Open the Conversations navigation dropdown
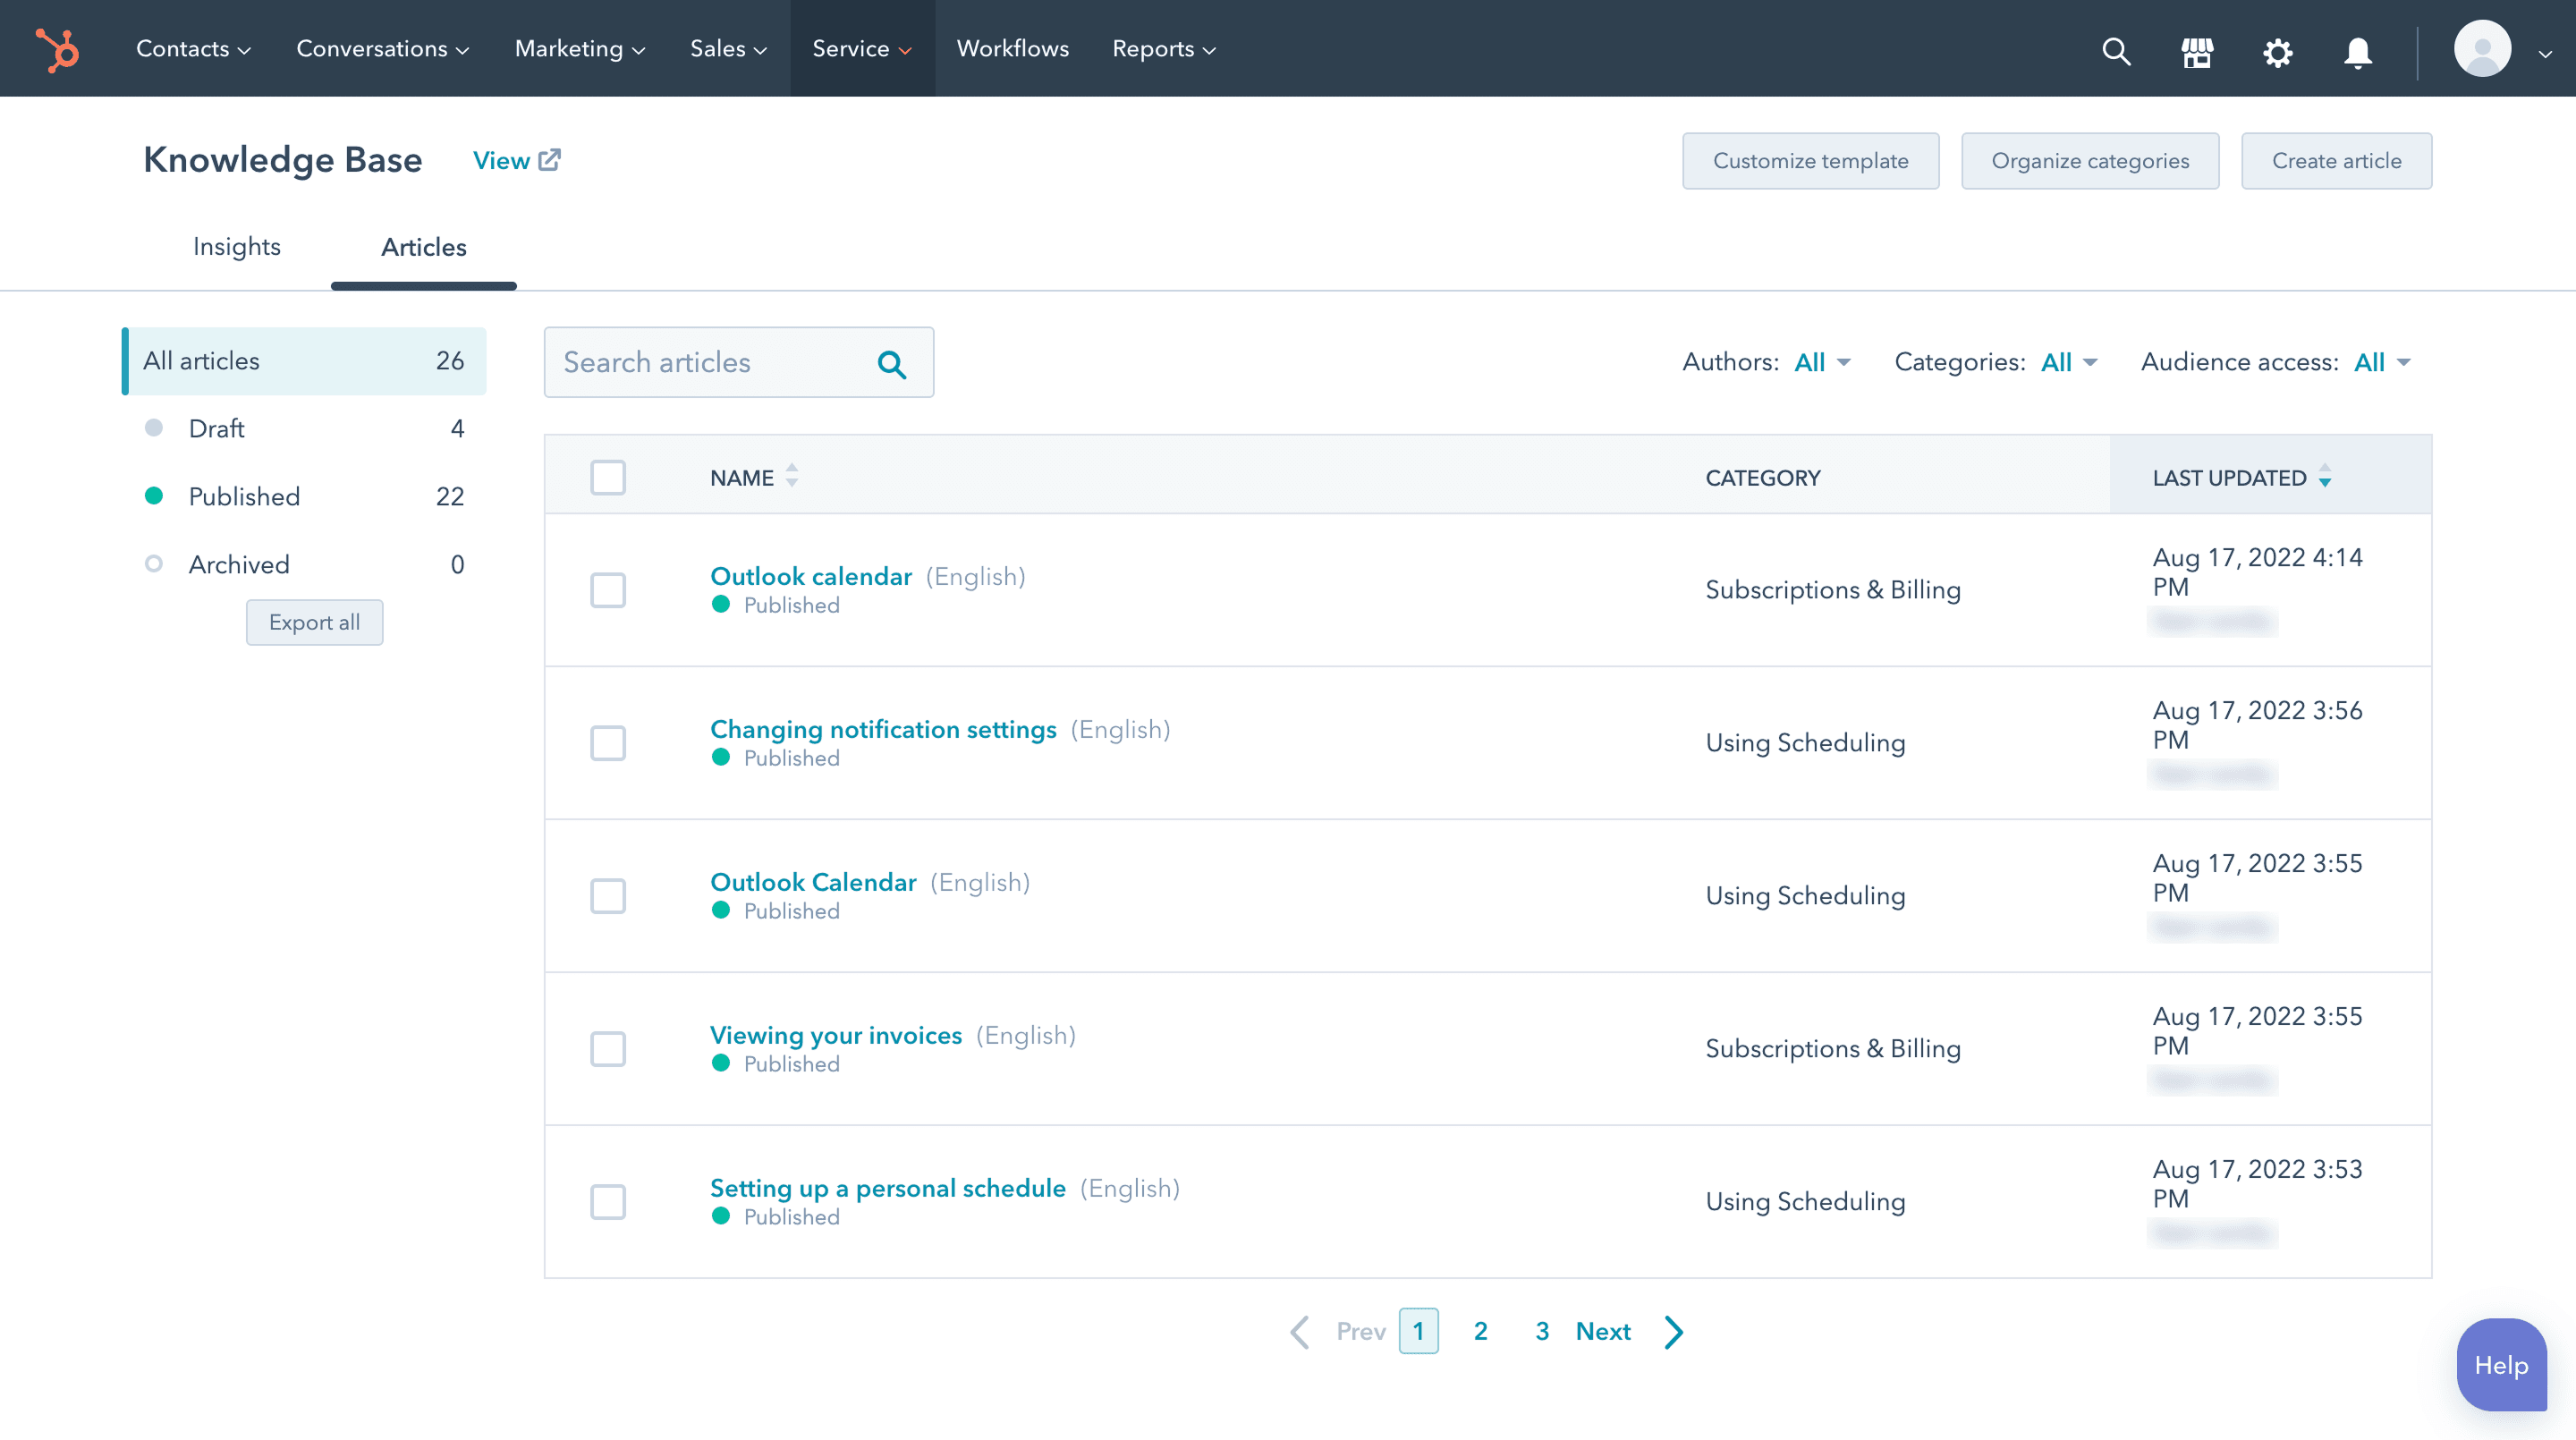Viewport: 2576px width, 1440px height. coord(382,49)
